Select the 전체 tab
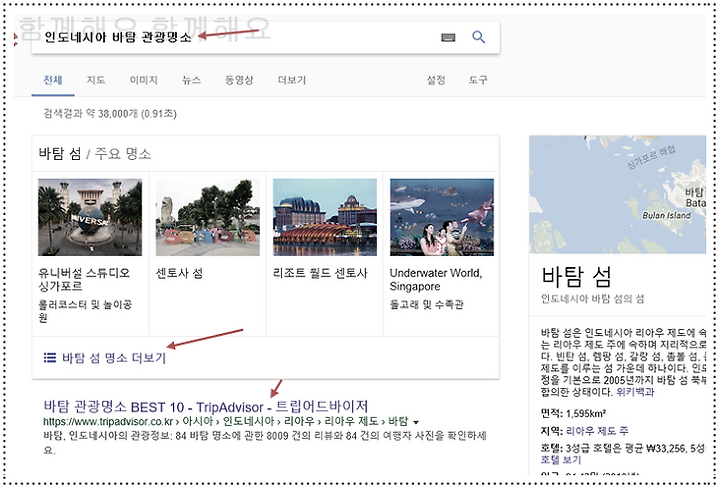 point(53,80)
